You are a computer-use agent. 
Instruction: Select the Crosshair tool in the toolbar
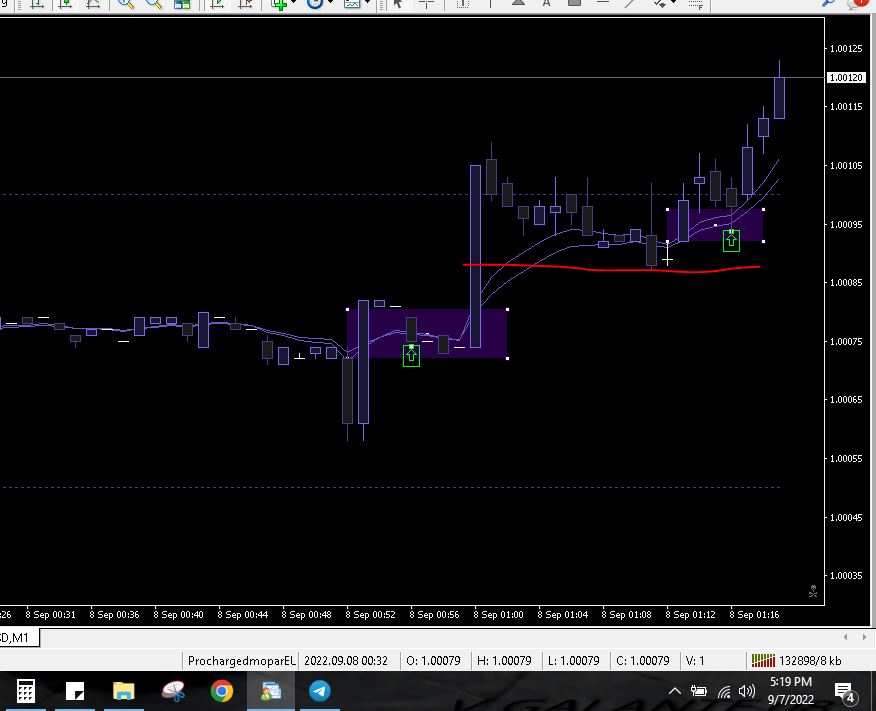(x=426, y=3)
